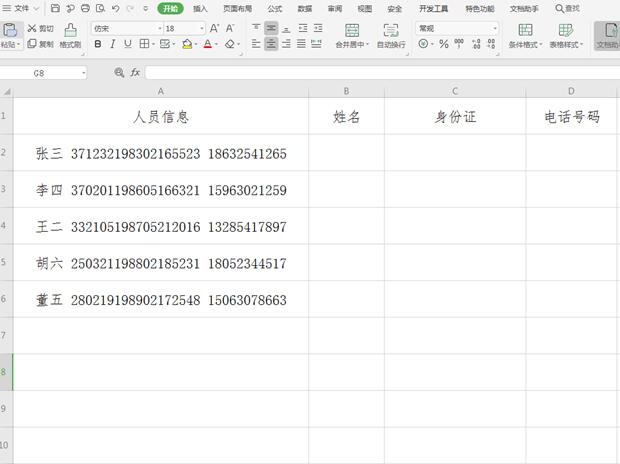Screen dimensions: 620x464
Task: Open the font name dropdown (仿宋)
Action: coord(160,28)
